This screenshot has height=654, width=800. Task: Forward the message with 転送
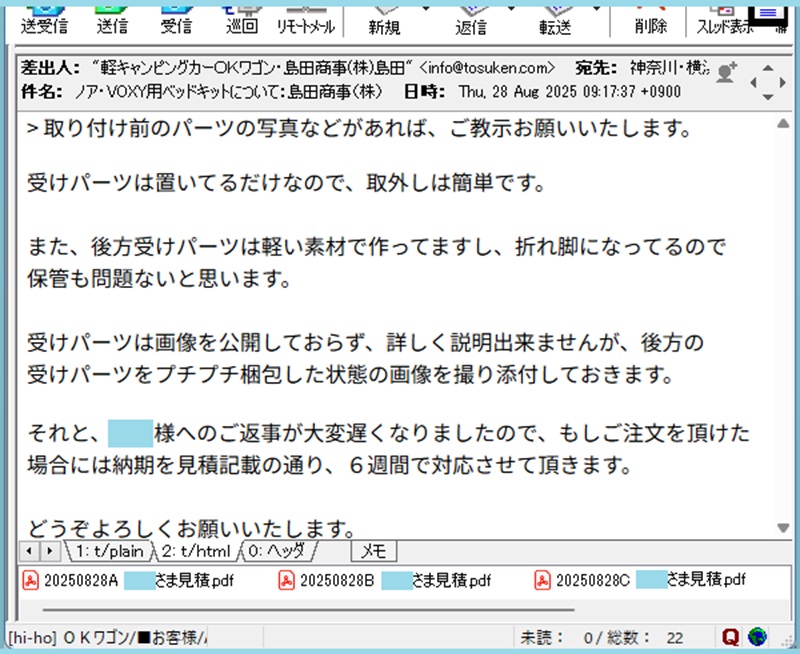pyautogui.click(x=554, y=22)
